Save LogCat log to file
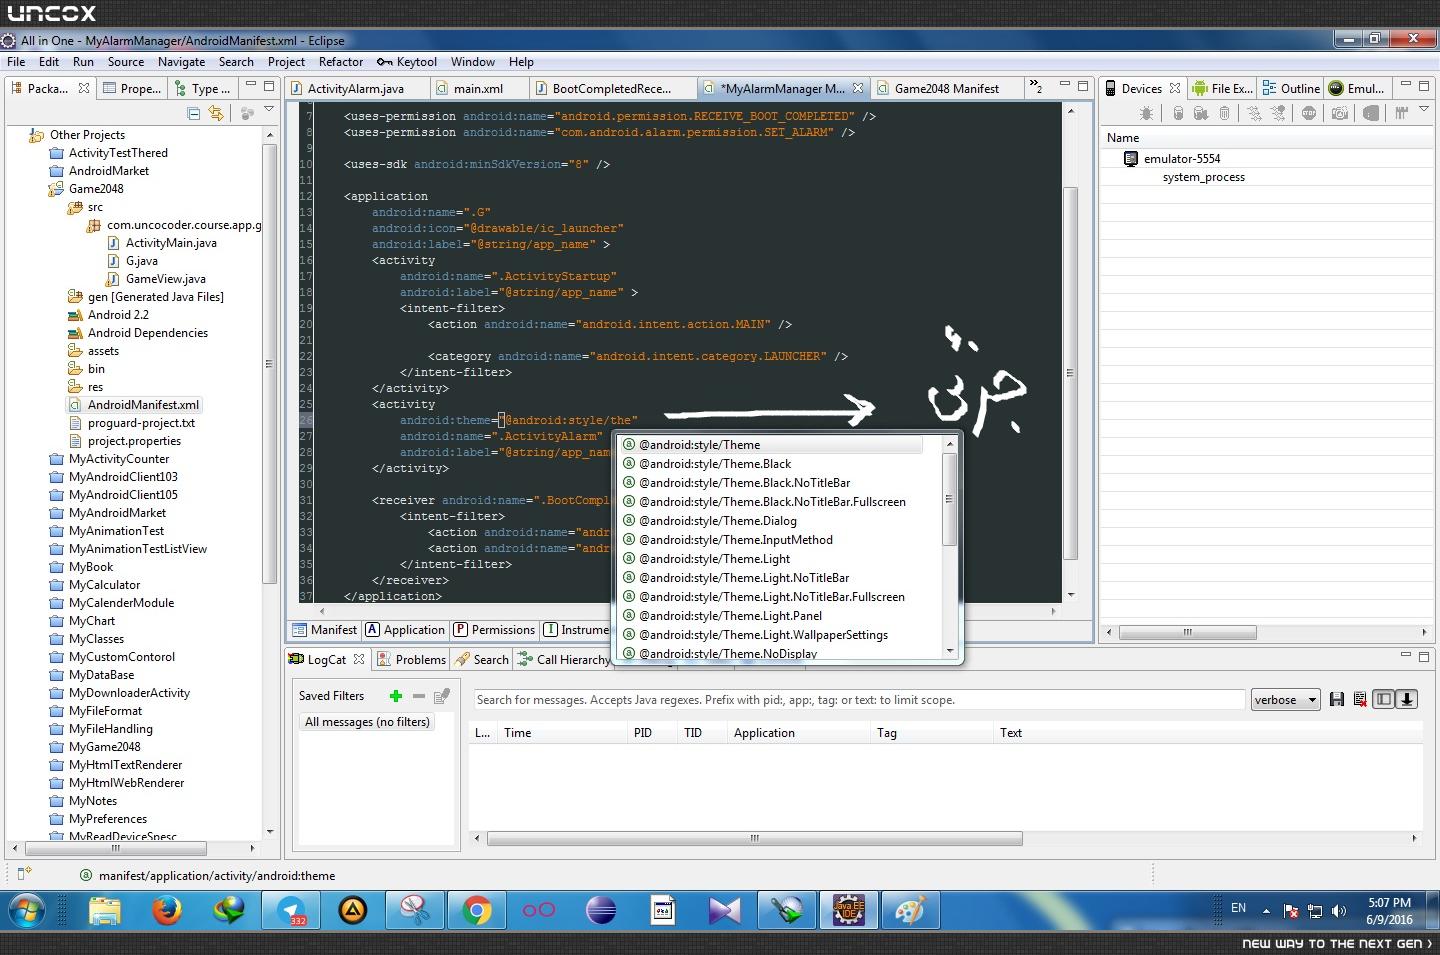Image resolution: width=1440 pixels, height=955 pixels. pyautogui.click(x=1337, y=700)
